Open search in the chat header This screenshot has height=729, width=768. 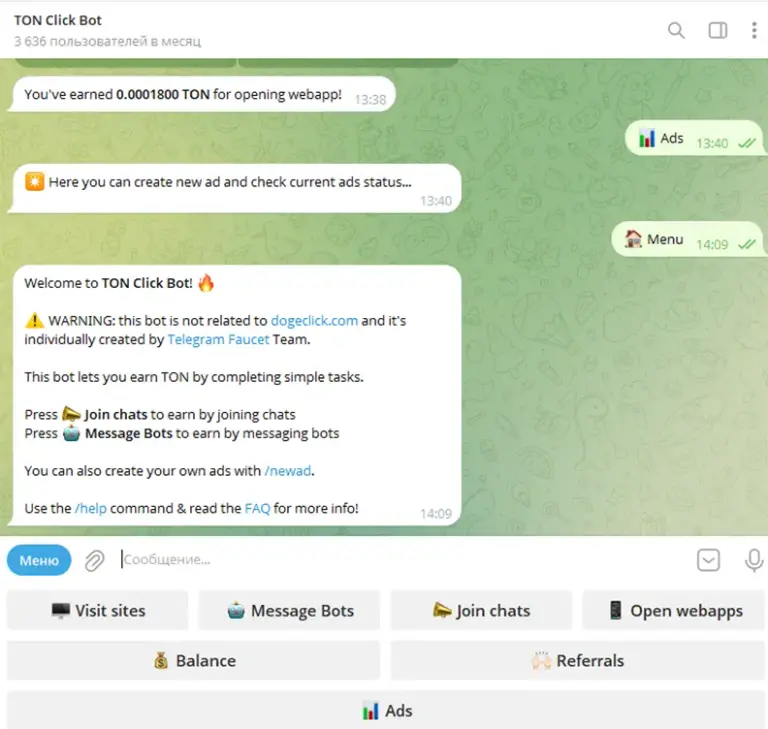tap(676, 30)
